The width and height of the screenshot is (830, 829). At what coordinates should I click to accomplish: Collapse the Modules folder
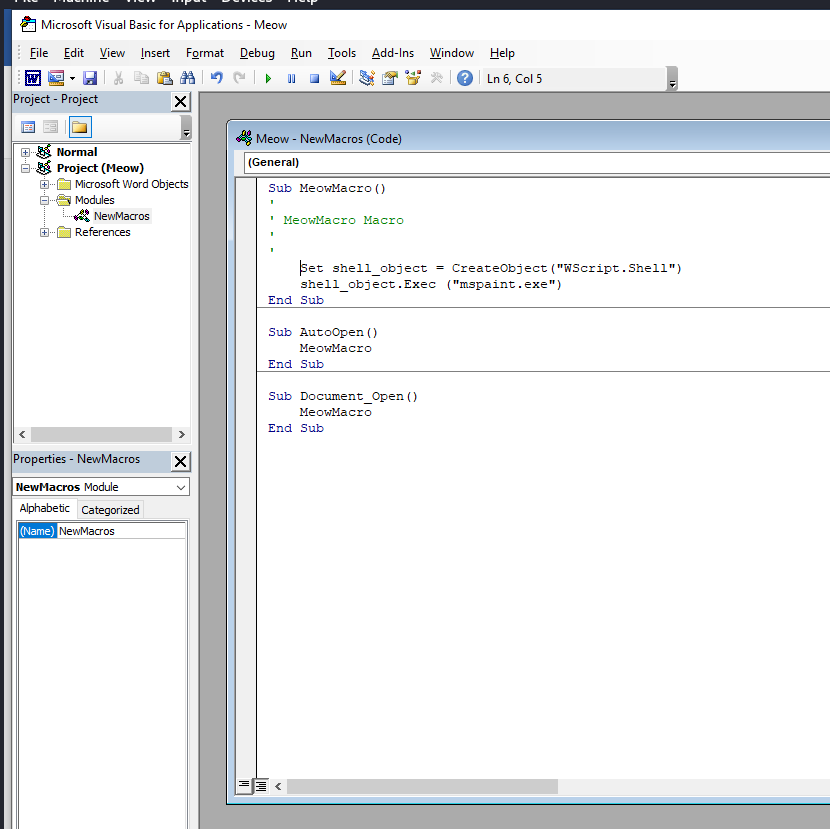pos(44,200)
